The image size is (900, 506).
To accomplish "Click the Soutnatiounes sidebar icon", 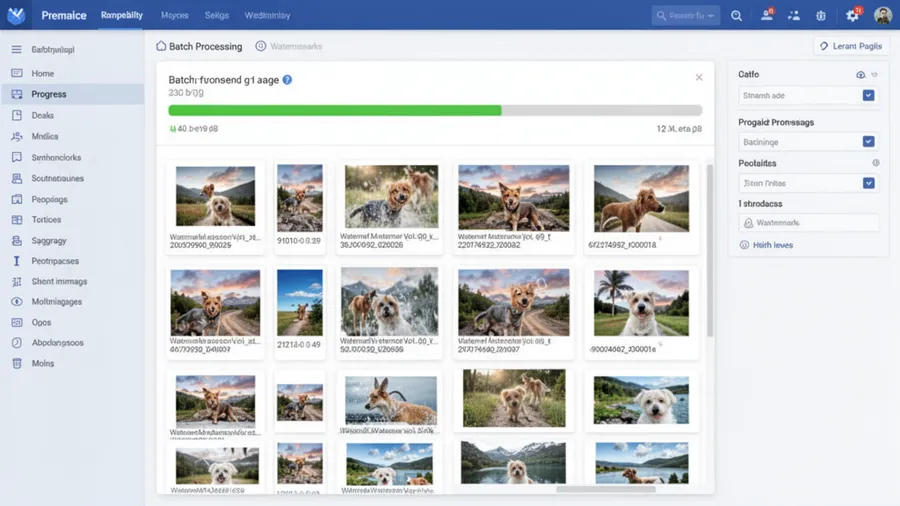I will (x=17, y=178).
